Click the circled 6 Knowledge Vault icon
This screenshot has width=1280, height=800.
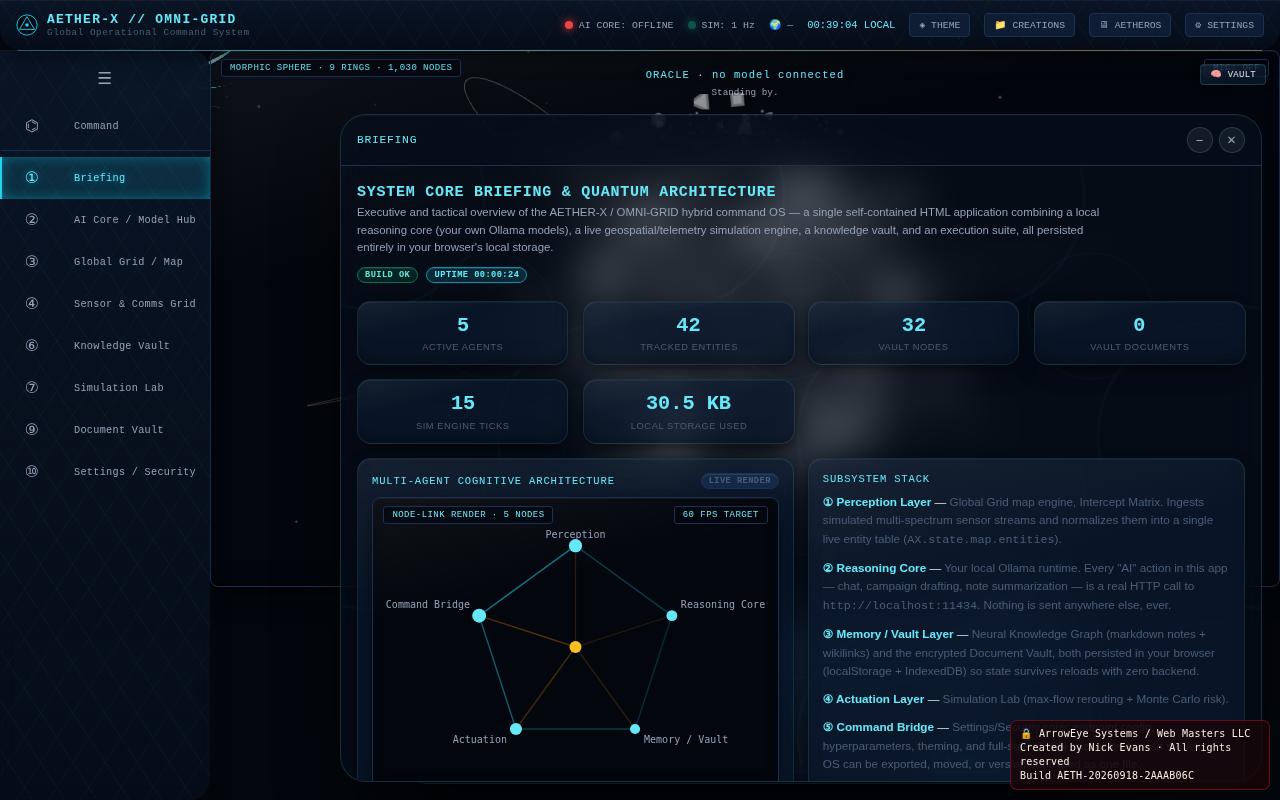[32, 346]
